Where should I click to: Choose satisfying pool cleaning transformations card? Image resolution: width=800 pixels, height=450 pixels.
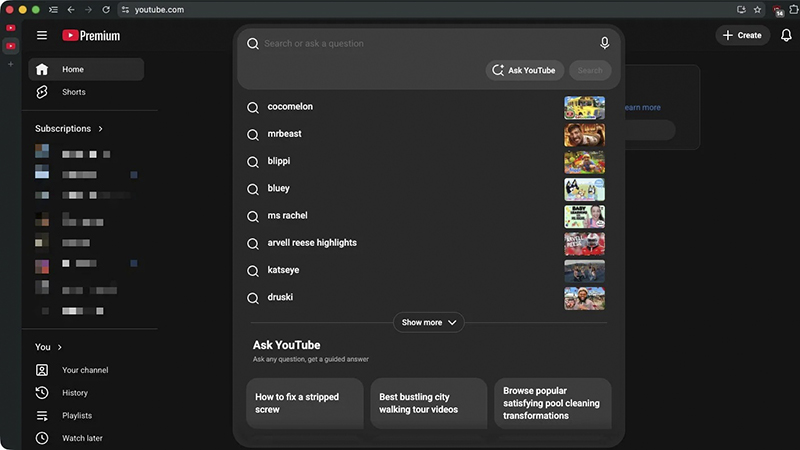(x=553, y=403)
